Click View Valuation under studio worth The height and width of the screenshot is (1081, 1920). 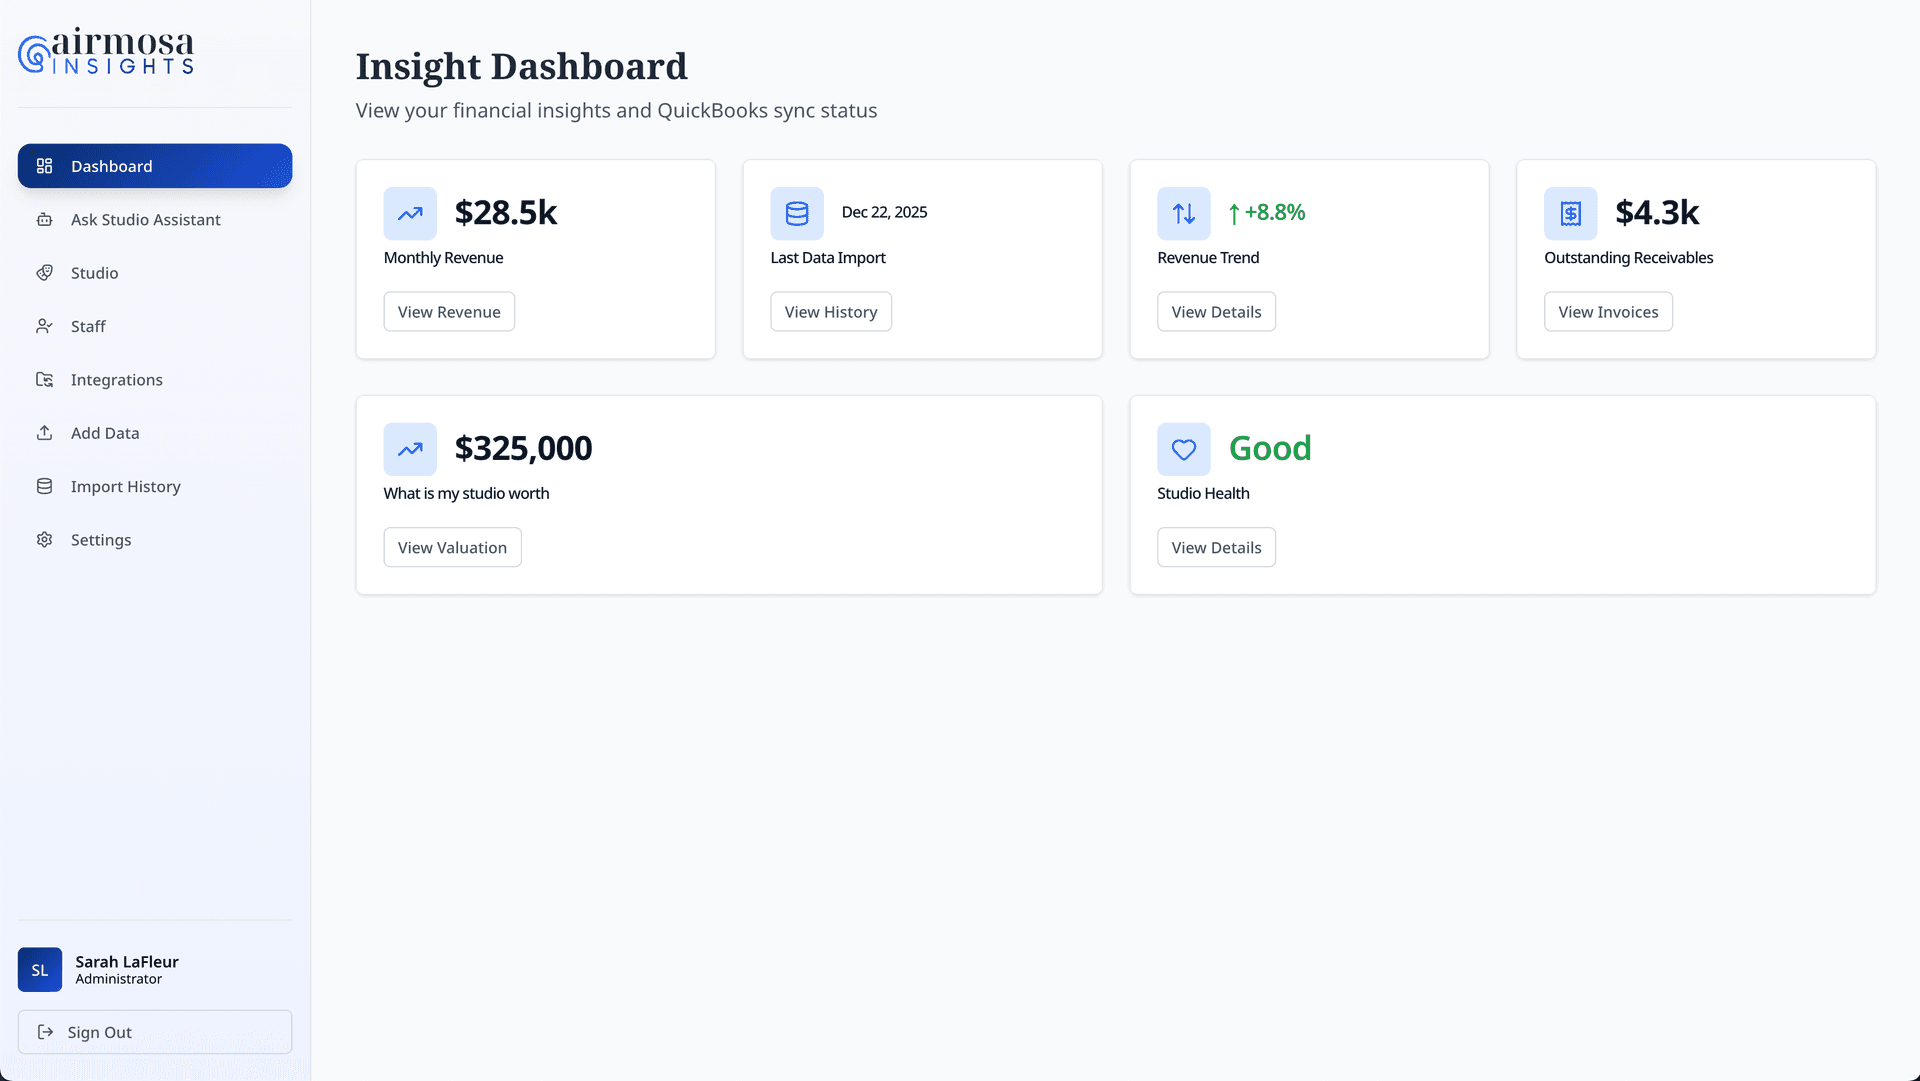tap(452, 547)
